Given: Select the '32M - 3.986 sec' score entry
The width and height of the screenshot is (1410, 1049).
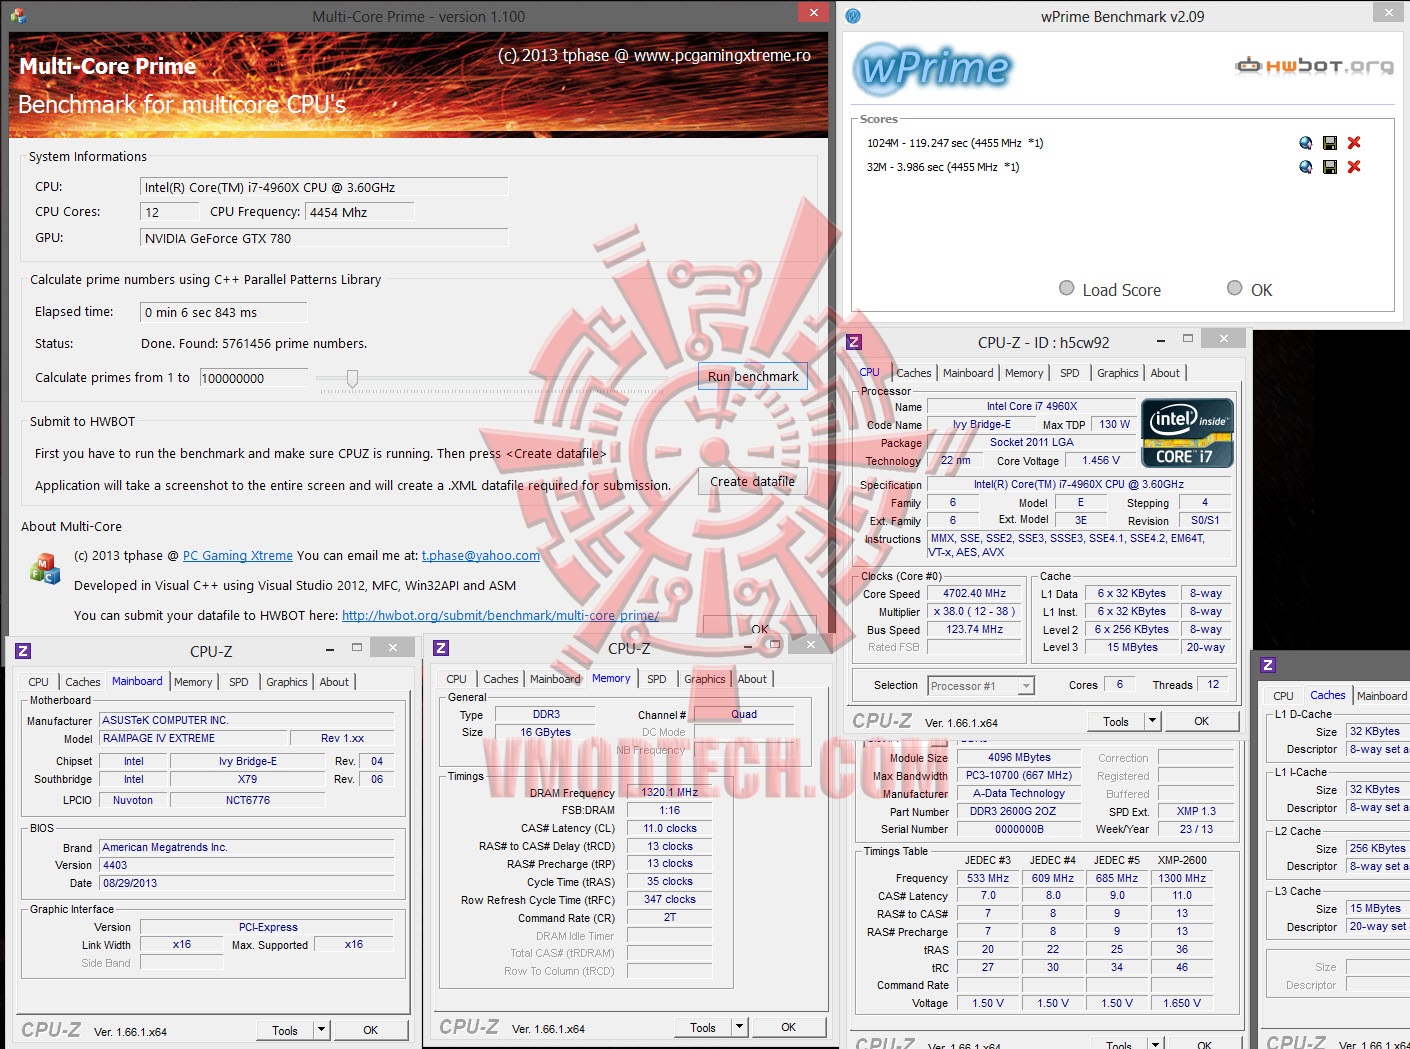Looking at the screenshot, I should (943, 167).
